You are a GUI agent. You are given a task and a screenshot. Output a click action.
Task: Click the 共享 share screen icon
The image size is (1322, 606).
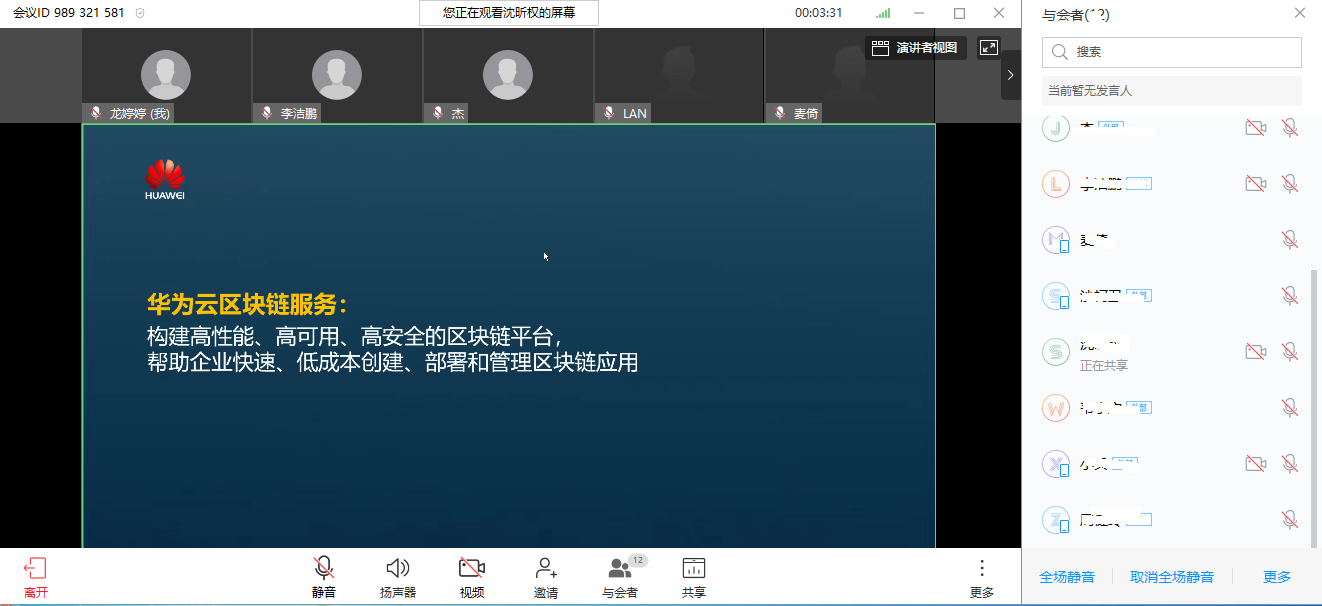coord(694,569)
